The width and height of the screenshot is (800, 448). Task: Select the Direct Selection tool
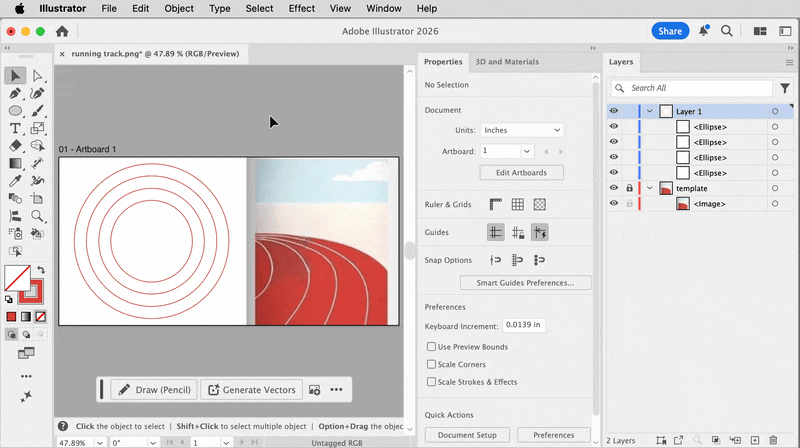[x=37, y=76]
